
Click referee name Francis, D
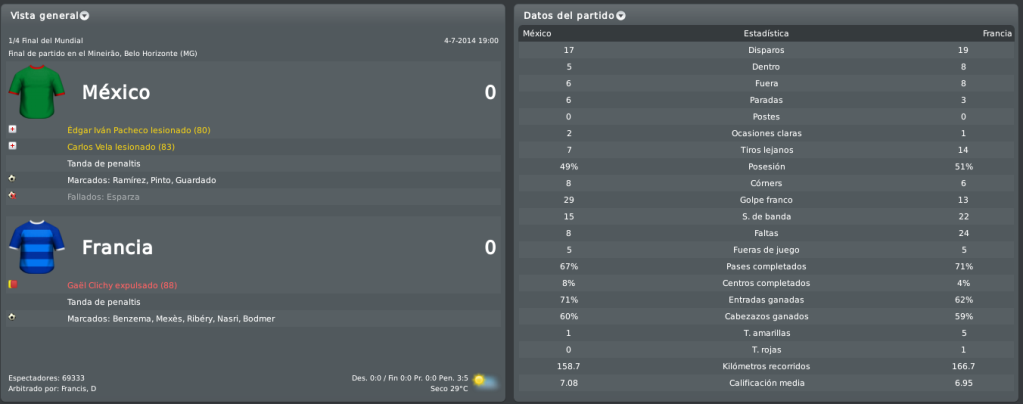click(79, 388)
